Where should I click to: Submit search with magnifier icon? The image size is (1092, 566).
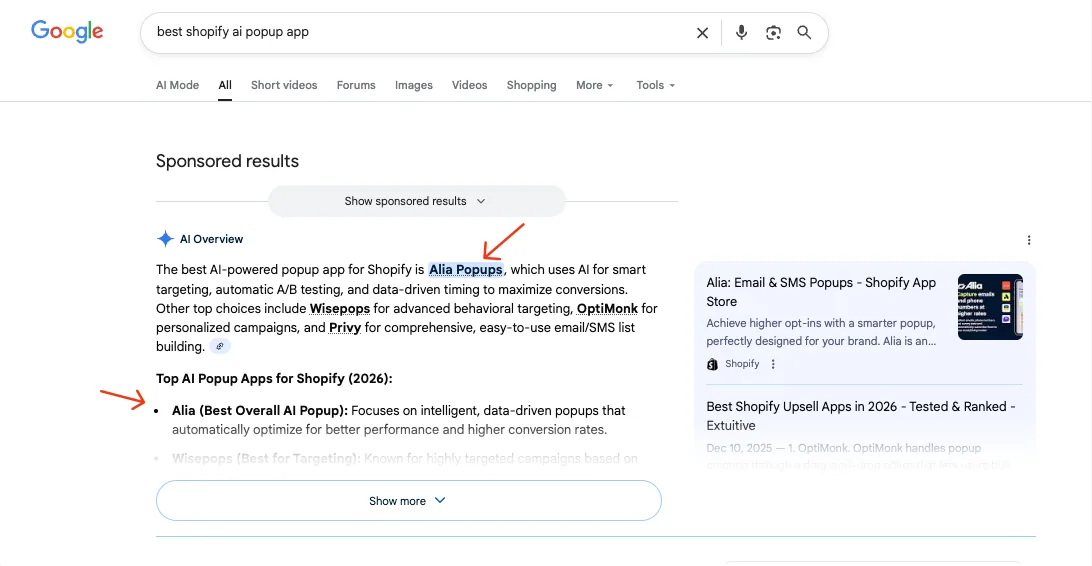(804, 33)
